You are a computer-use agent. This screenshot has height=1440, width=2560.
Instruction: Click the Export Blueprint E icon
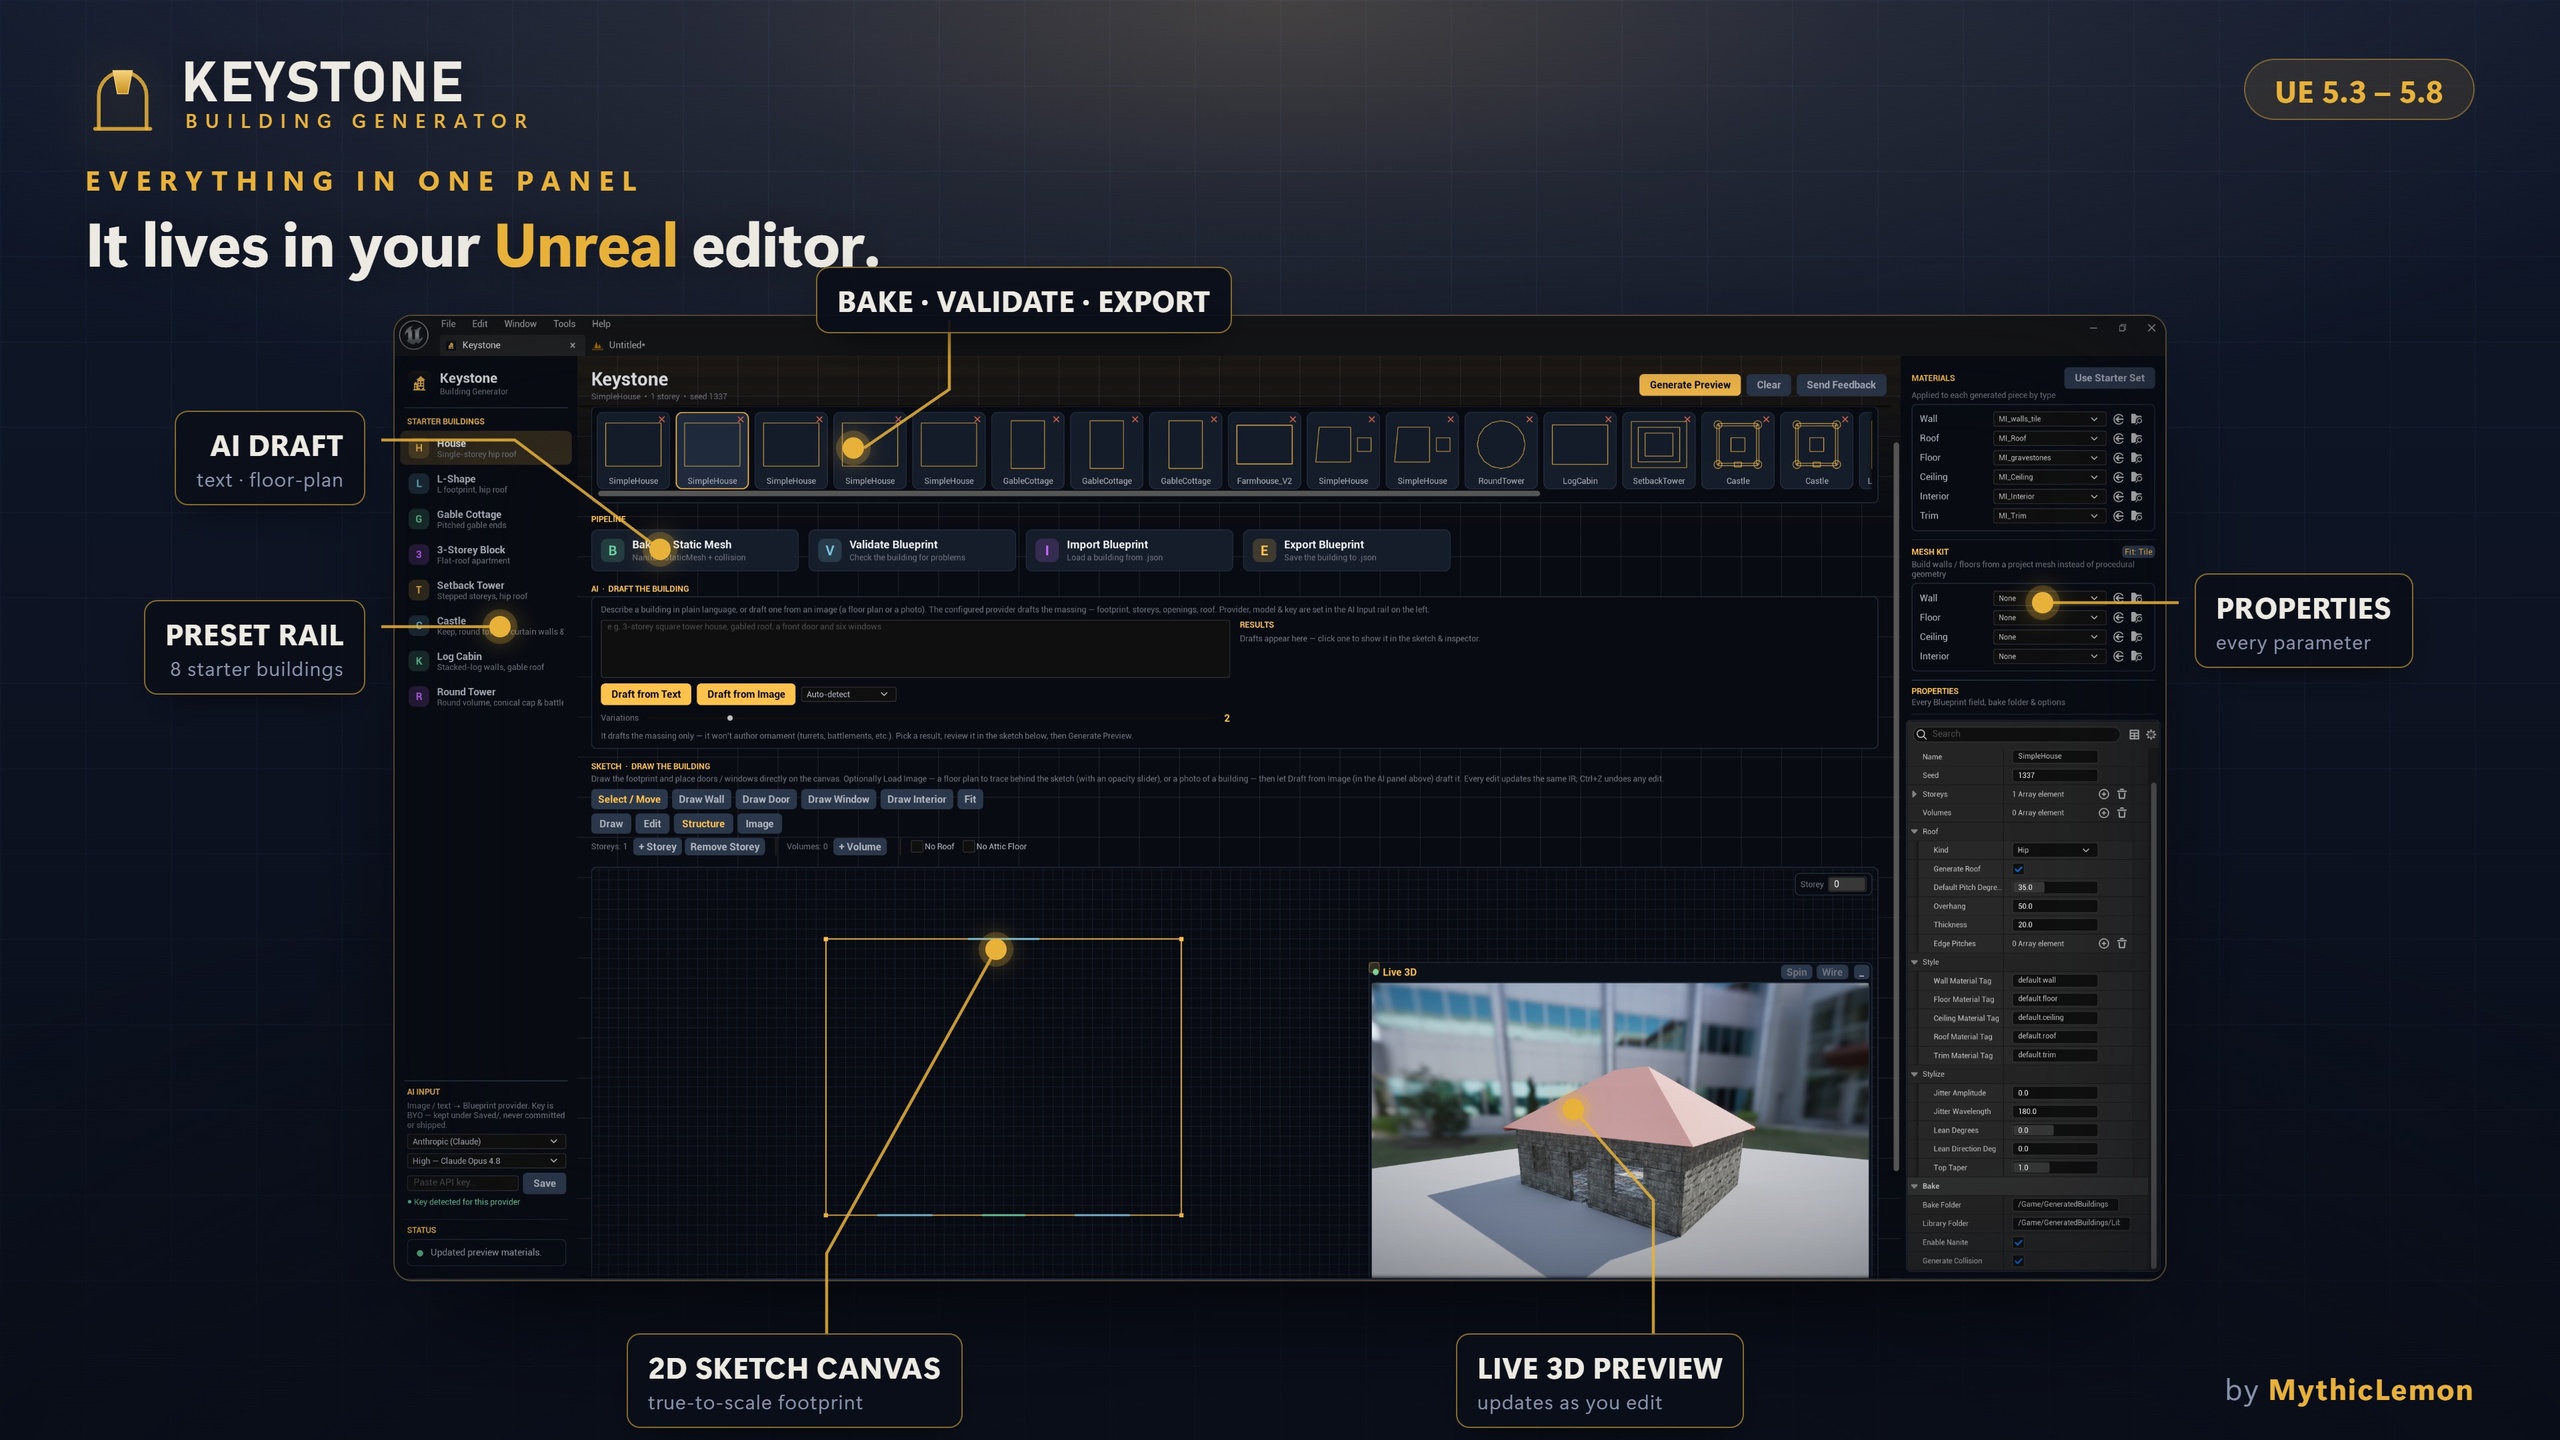[1264, 551]
